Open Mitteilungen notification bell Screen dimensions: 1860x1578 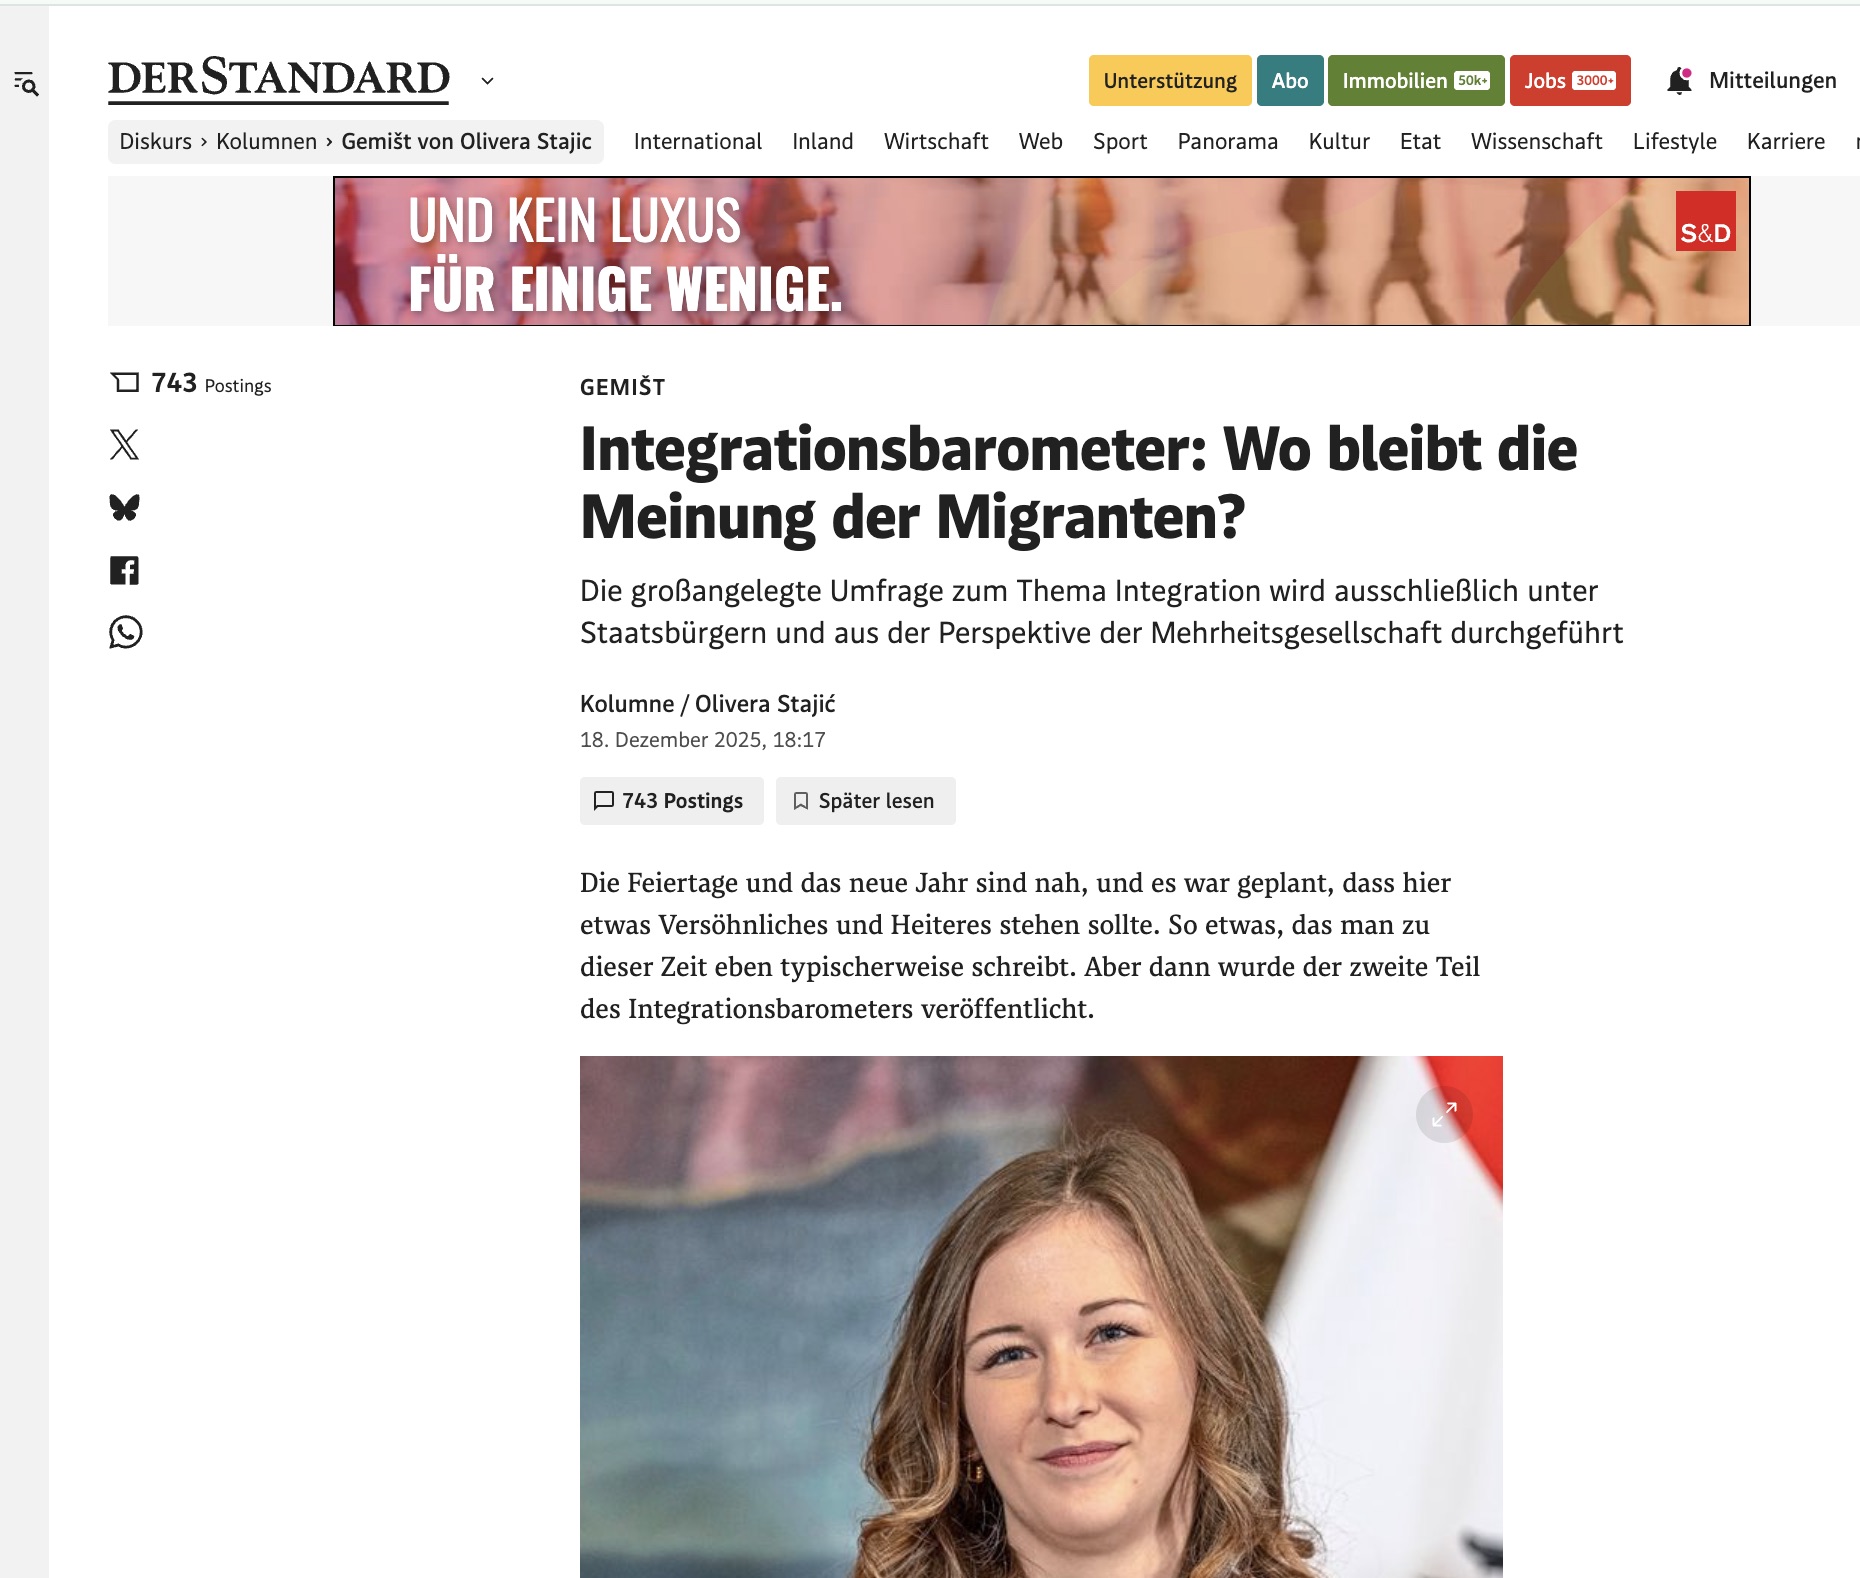(x=1679, y=81)
